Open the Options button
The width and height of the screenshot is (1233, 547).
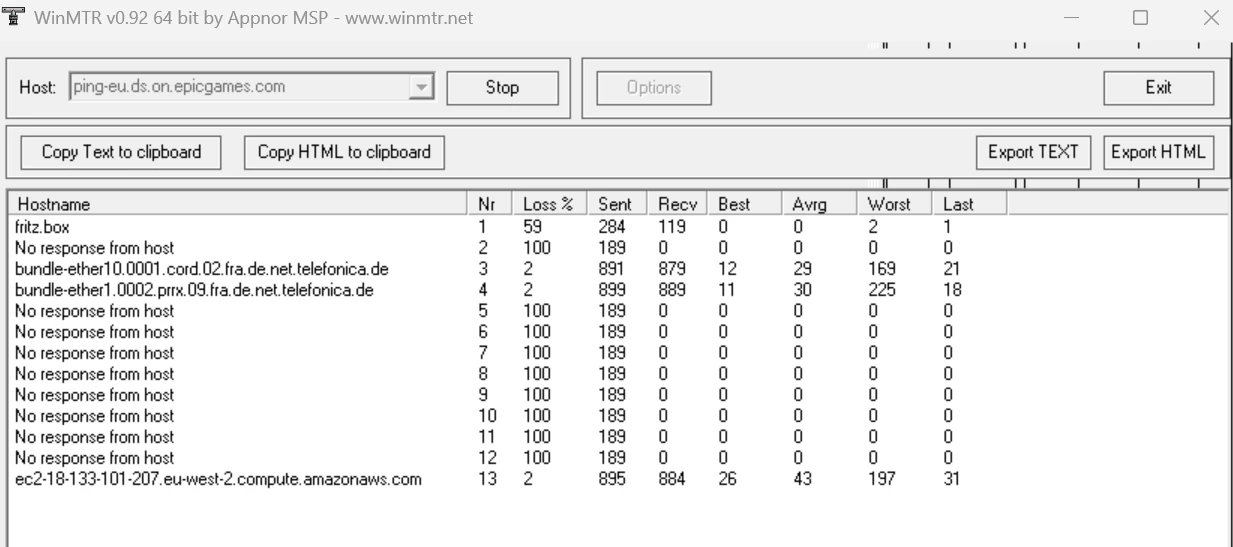654,88
